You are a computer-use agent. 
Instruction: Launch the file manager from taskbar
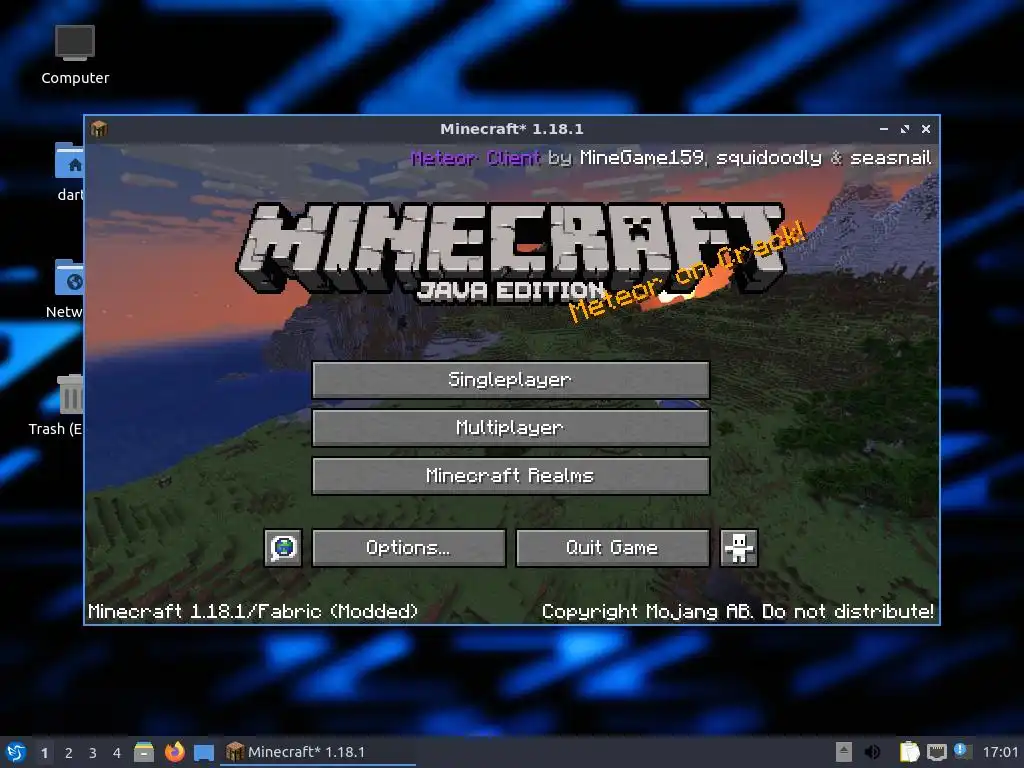[x=144, y=752]
